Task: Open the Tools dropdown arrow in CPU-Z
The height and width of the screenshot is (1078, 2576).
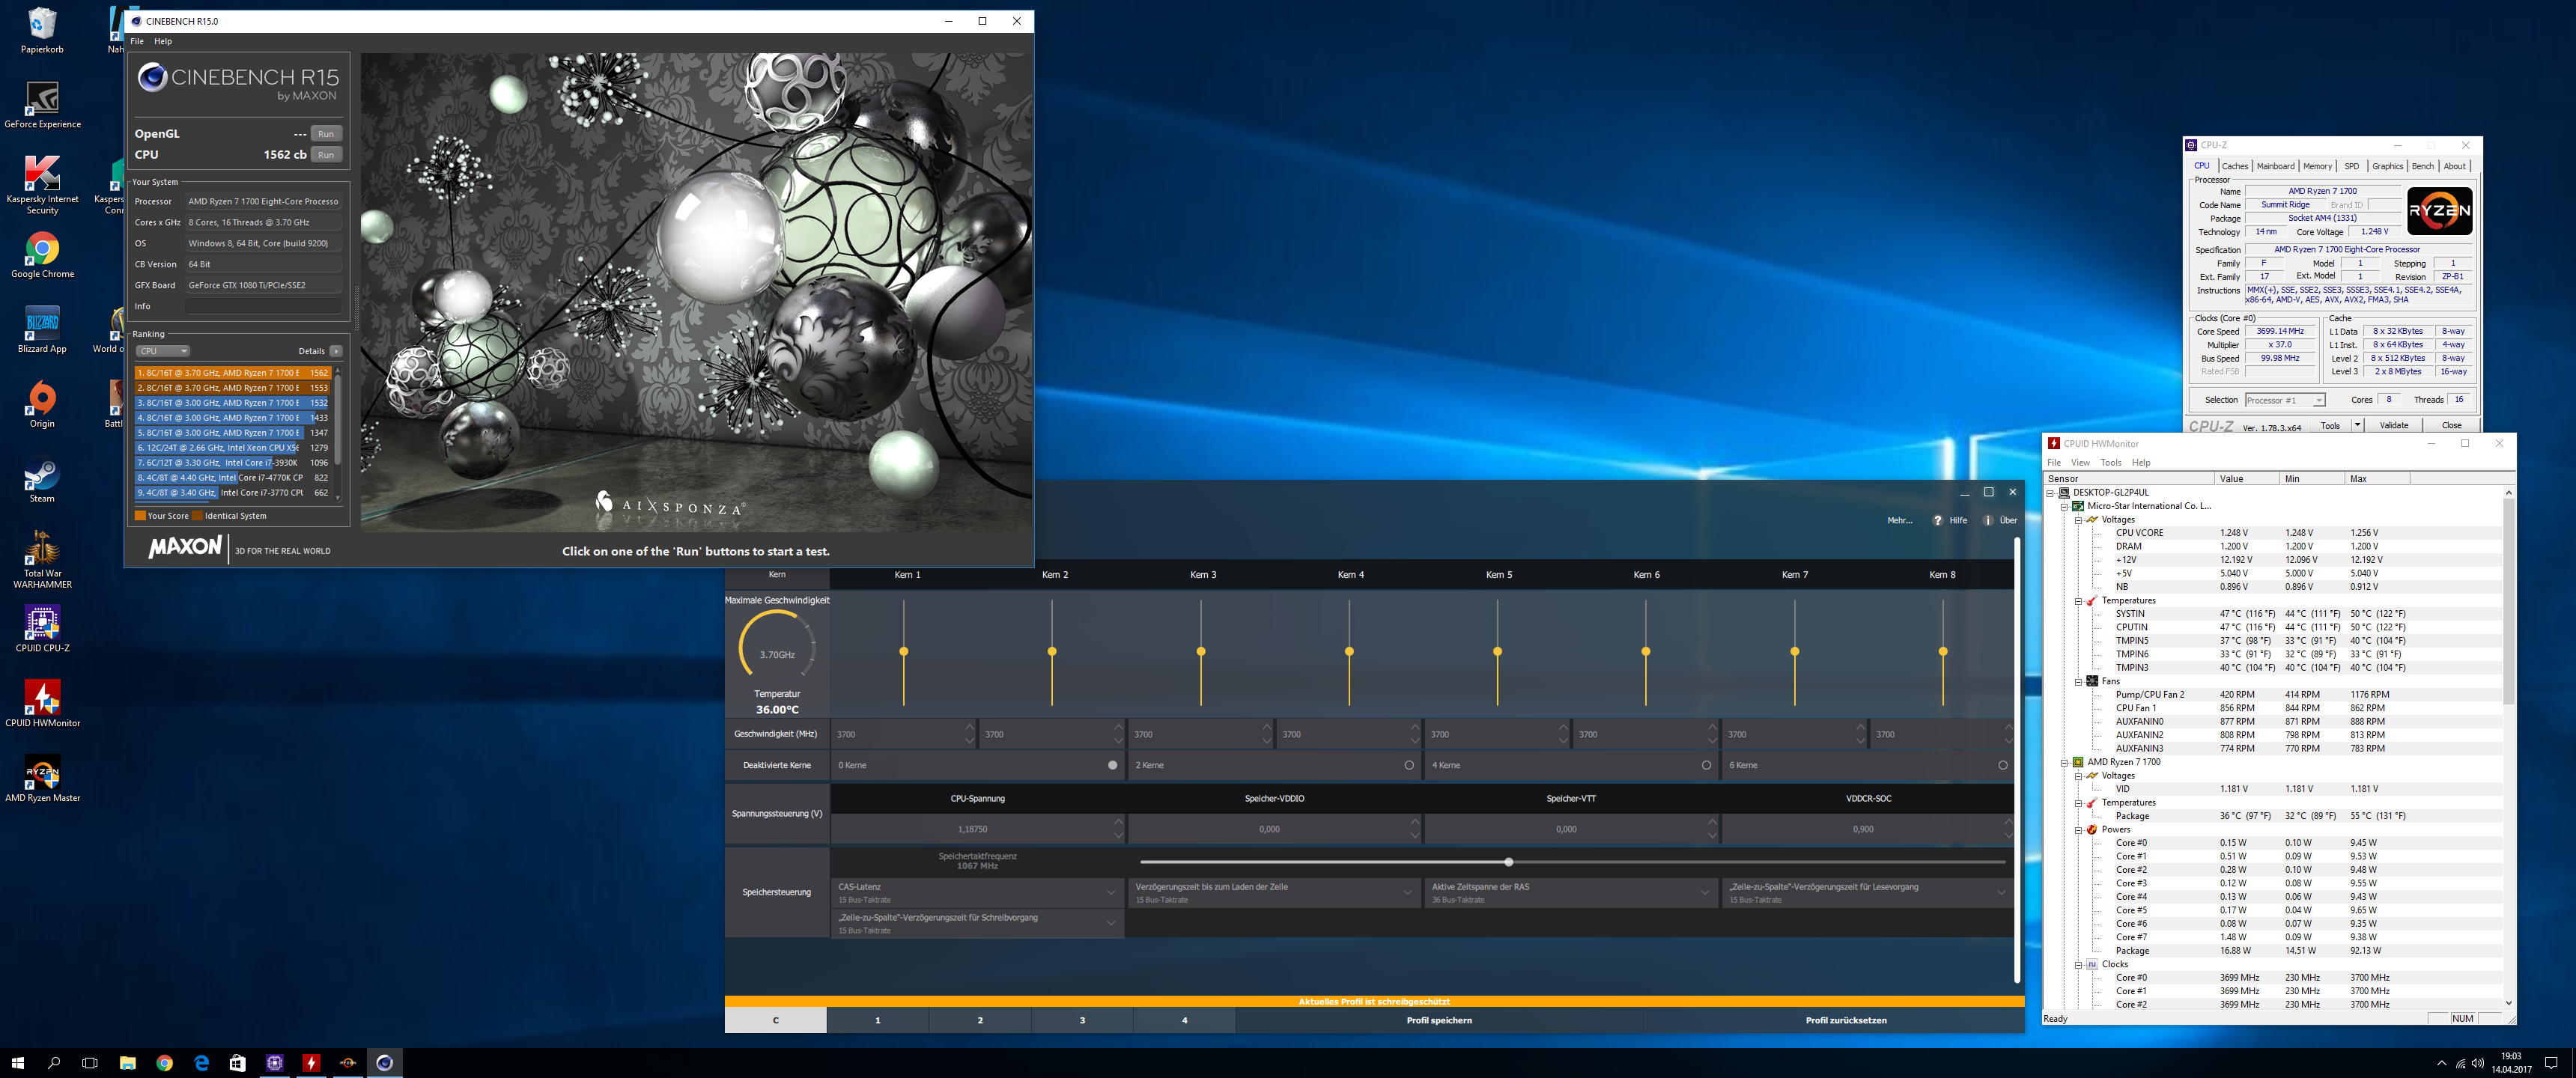Action: (2357, 425)
